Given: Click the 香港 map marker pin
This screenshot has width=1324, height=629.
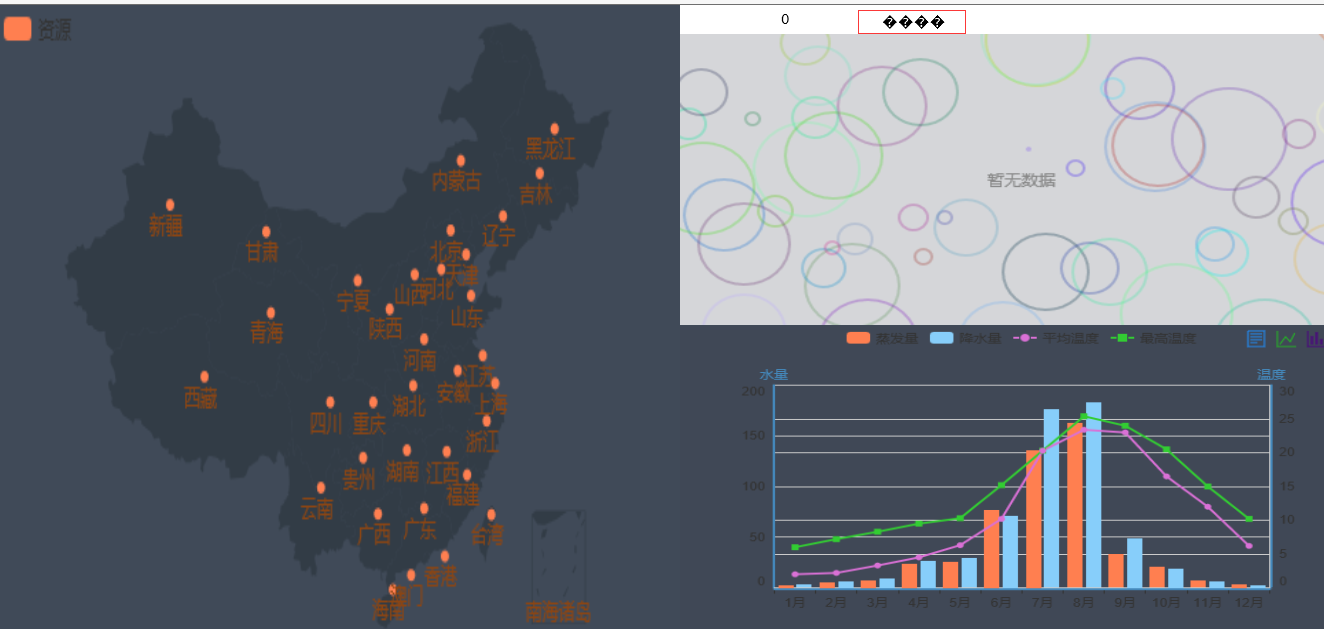Looking at the screenshot, I should point(444,557).
